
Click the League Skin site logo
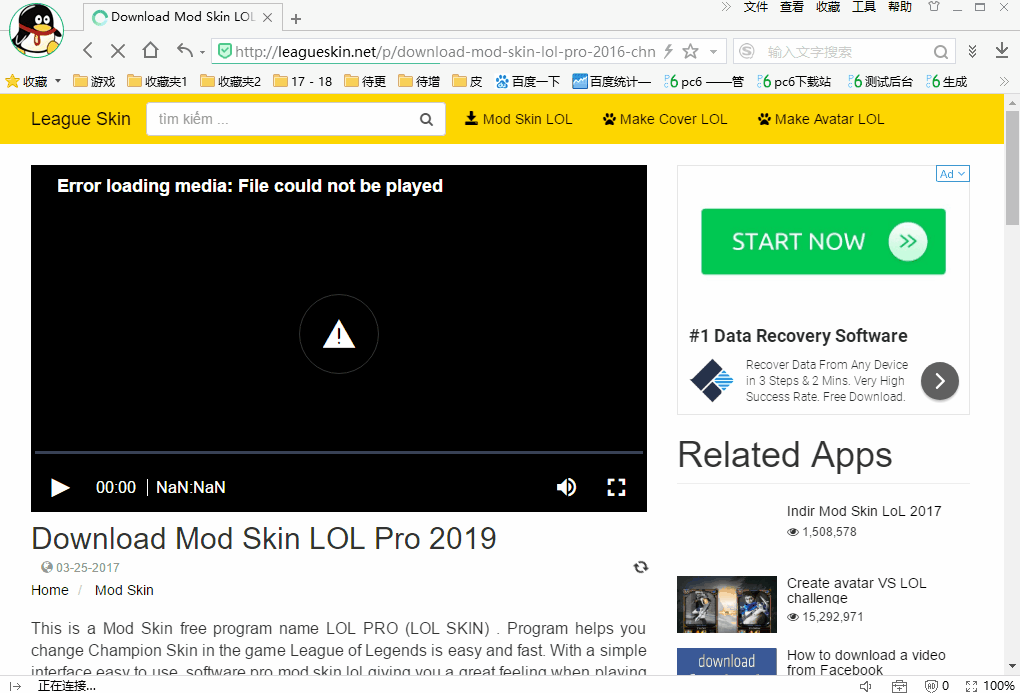click(x=81, y=119)
